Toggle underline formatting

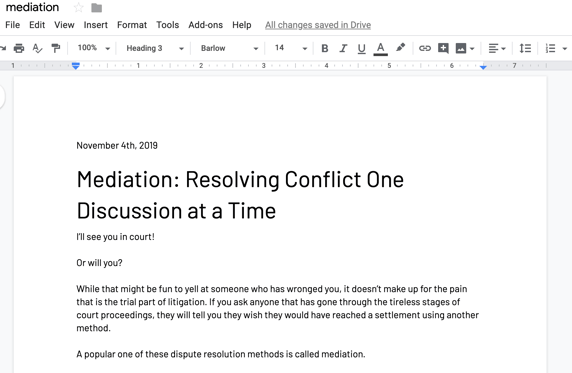pyautogui.click(x=362, y=49)
